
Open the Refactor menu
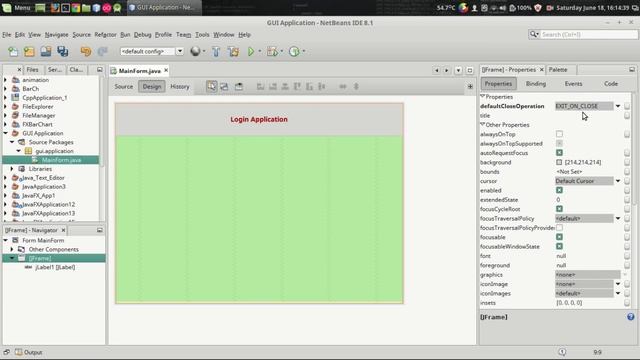coord(105,35)
